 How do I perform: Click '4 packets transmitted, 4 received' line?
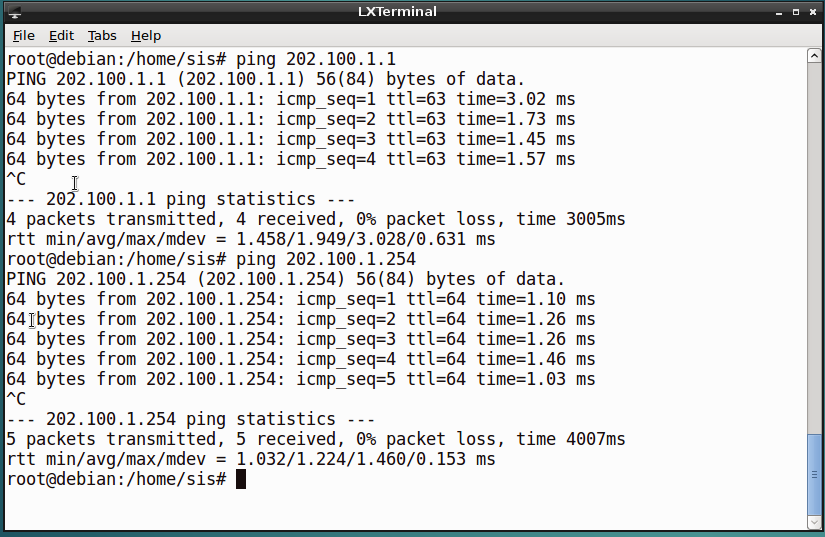[x=316, y=219]
